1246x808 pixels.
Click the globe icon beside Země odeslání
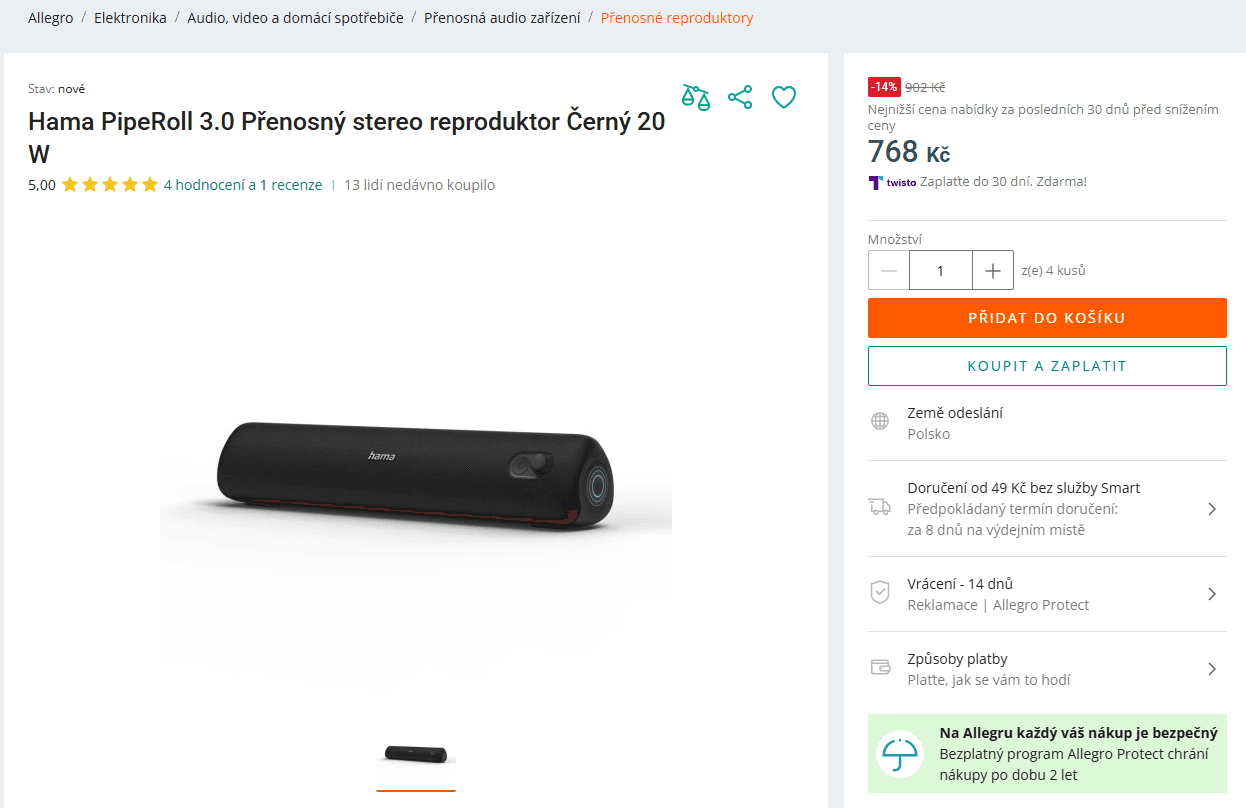coord(880,421)
